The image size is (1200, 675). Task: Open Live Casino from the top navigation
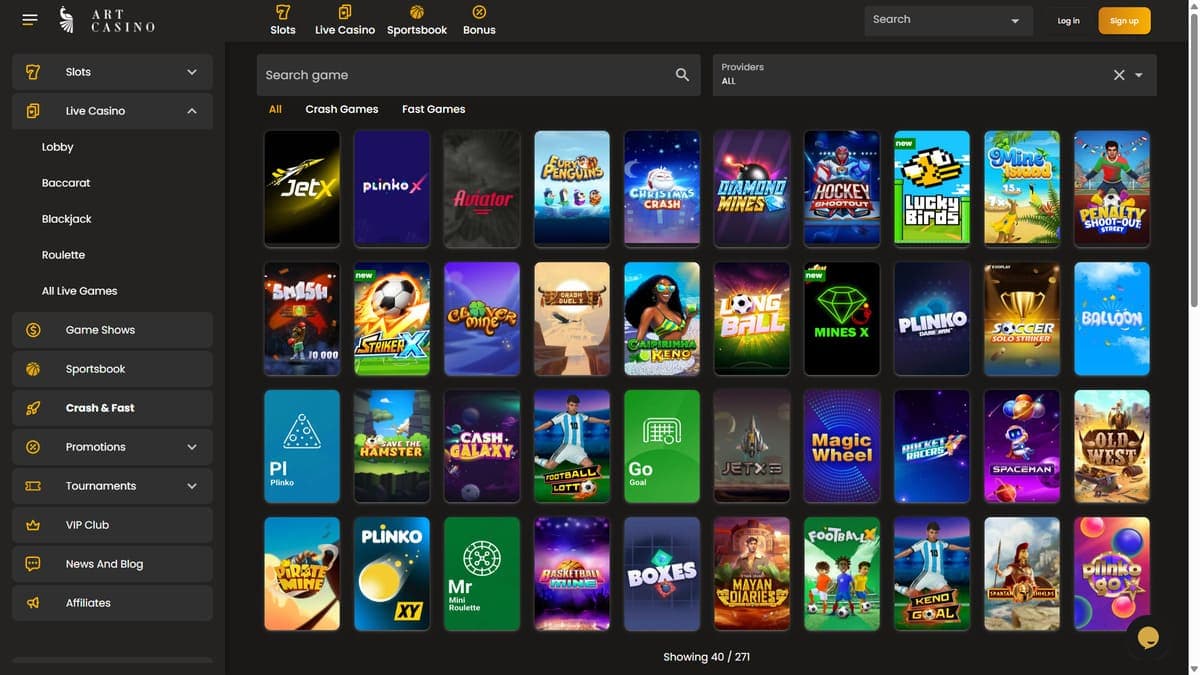(x=345, y=20)
